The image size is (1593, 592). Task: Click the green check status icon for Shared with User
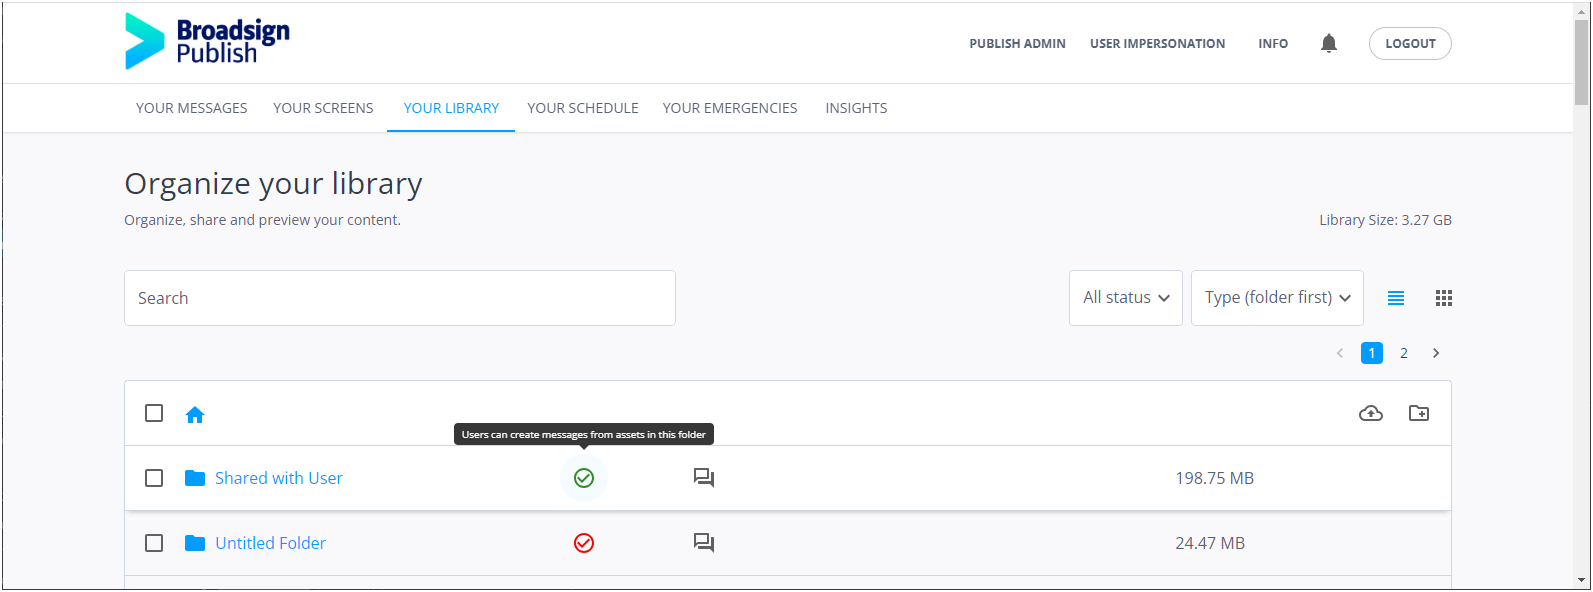tap(584, 478)
